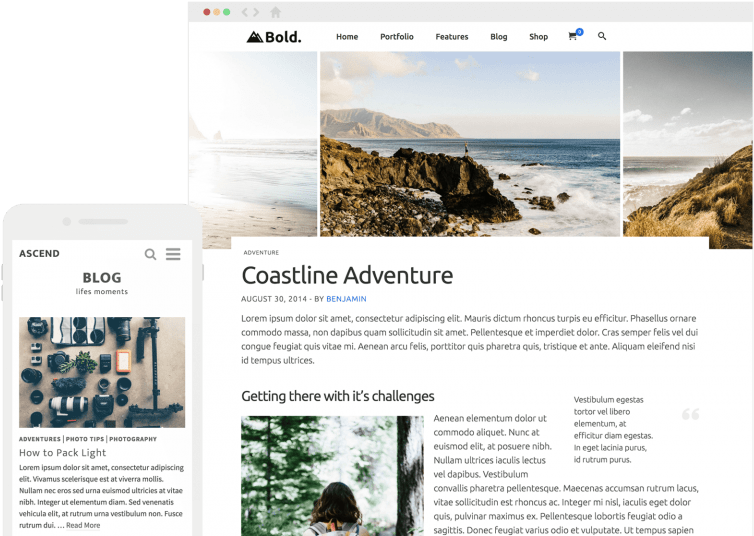Select the ADVENTURES category on mobile
The width and height of the screenshot is (754, 536).
coord(40,439)
